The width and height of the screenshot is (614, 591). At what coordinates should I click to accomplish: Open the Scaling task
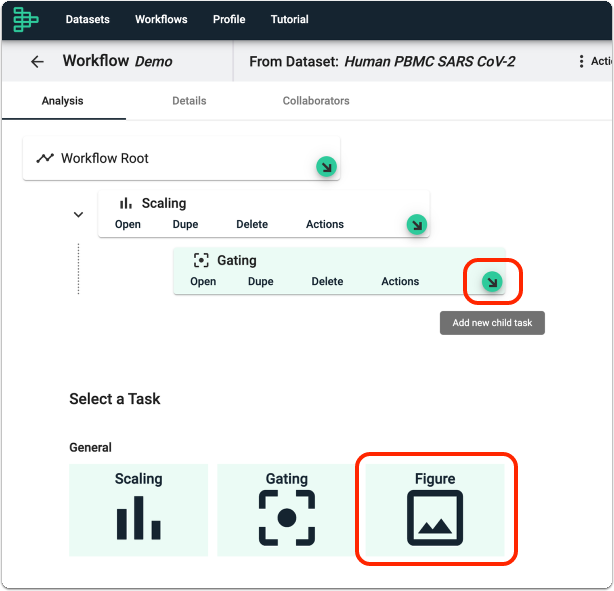(x=128, y=224)
